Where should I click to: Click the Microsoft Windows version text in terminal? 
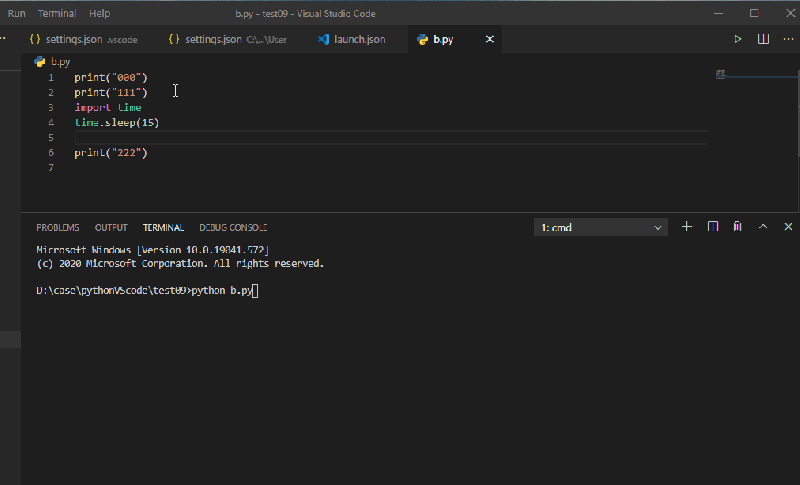[x=153, y=250]
